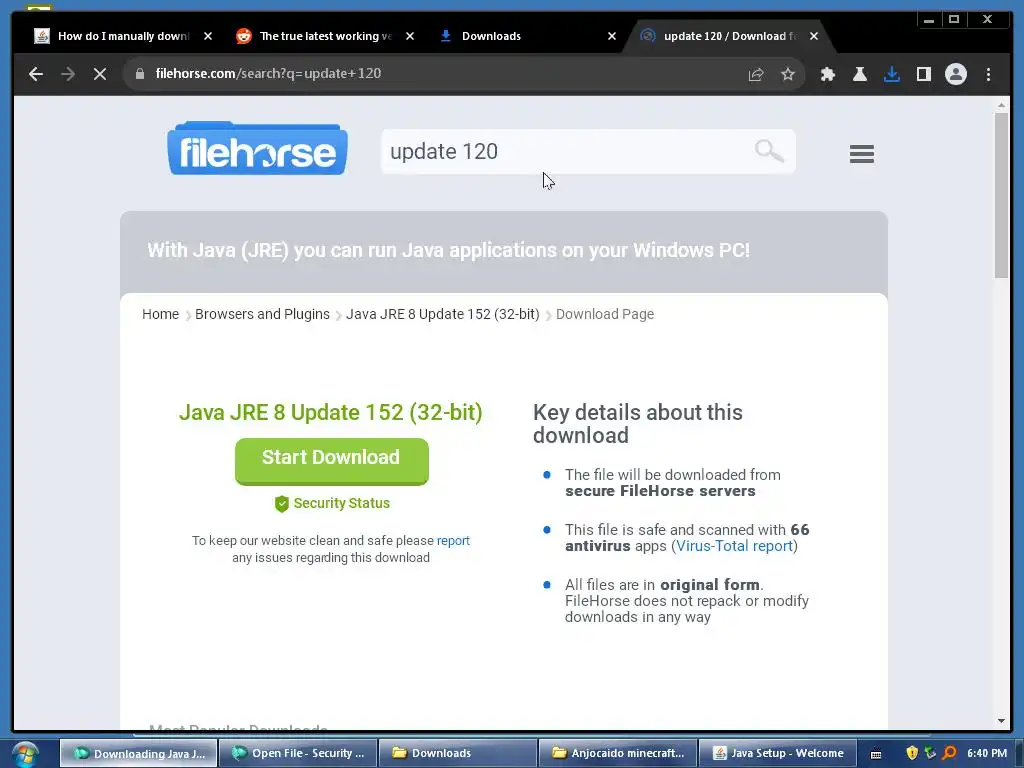
Task: Open Java JRE 8 Update 152 breadcrumb
Action: coord(442,314)
